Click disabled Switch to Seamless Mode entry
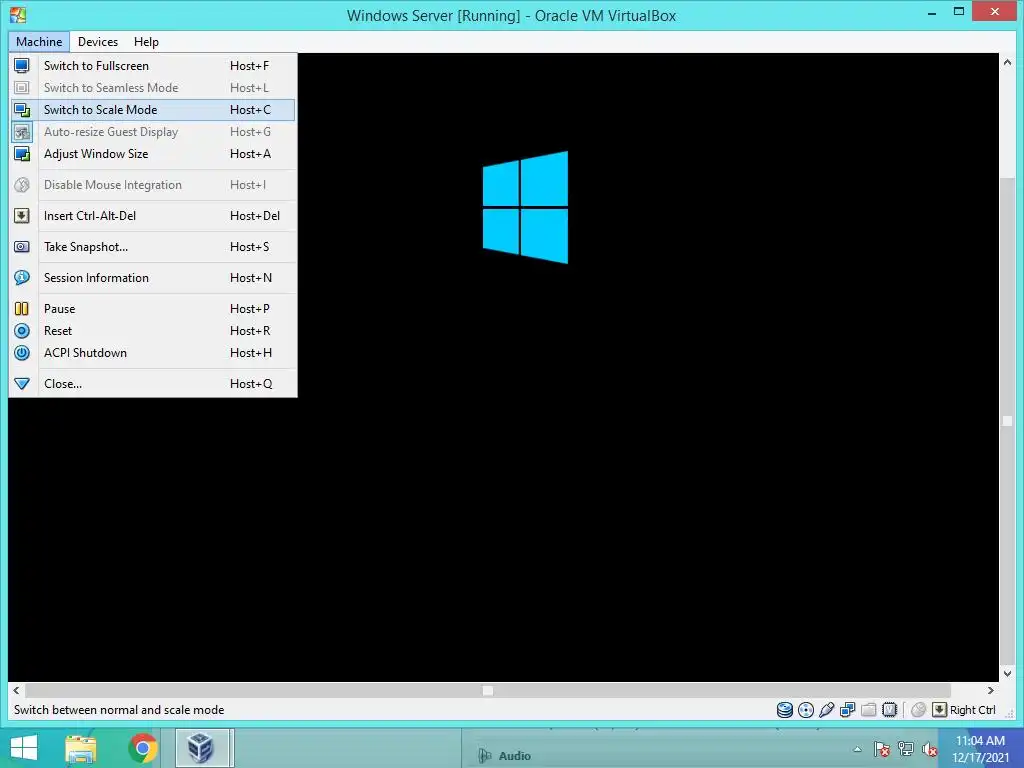 (153, 88)
